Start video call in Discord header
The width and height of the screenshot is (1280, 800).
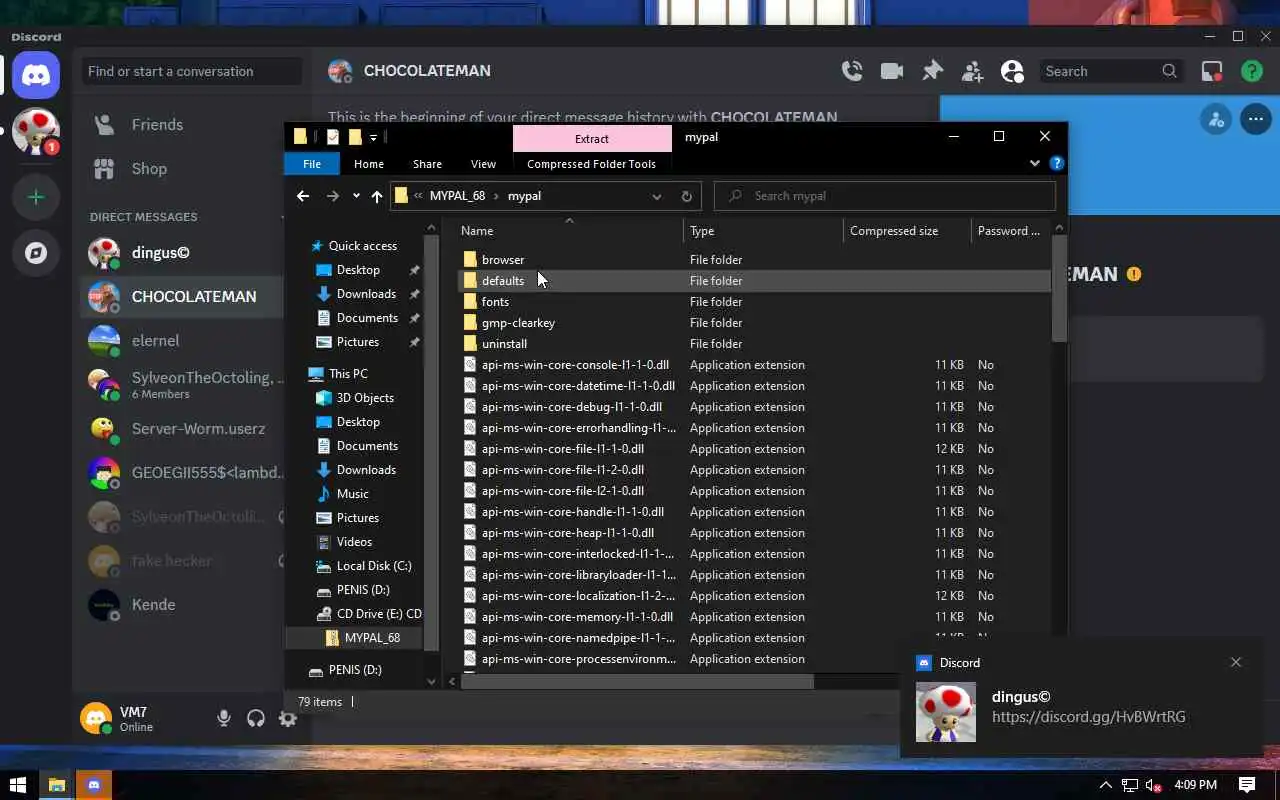pos(891,71)
